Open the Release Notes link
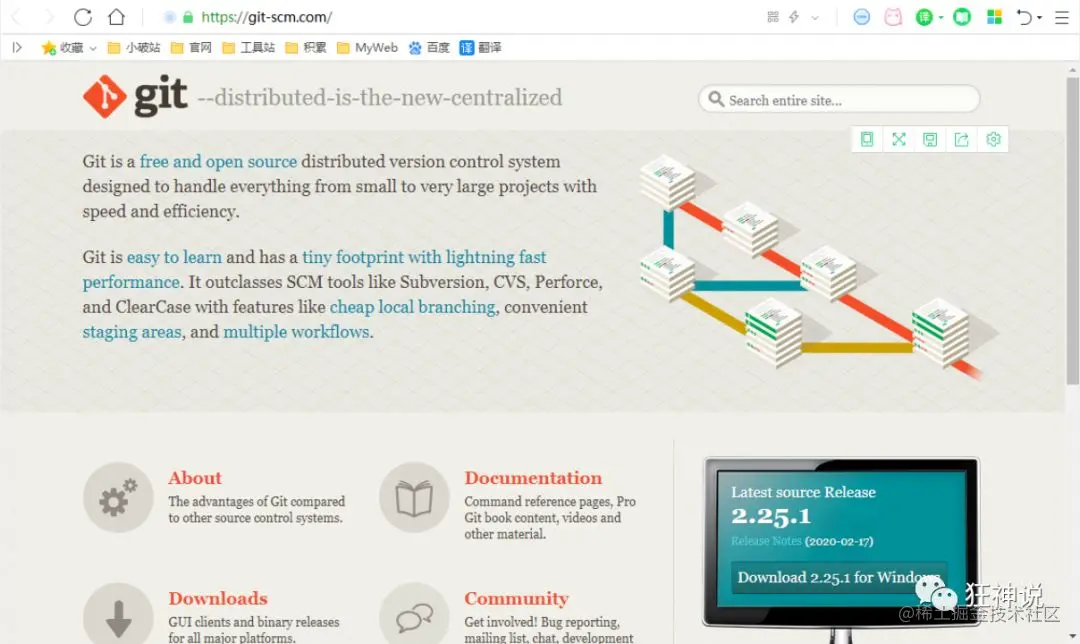Screen dimensions: 1080x644 (x=767, y=541)
